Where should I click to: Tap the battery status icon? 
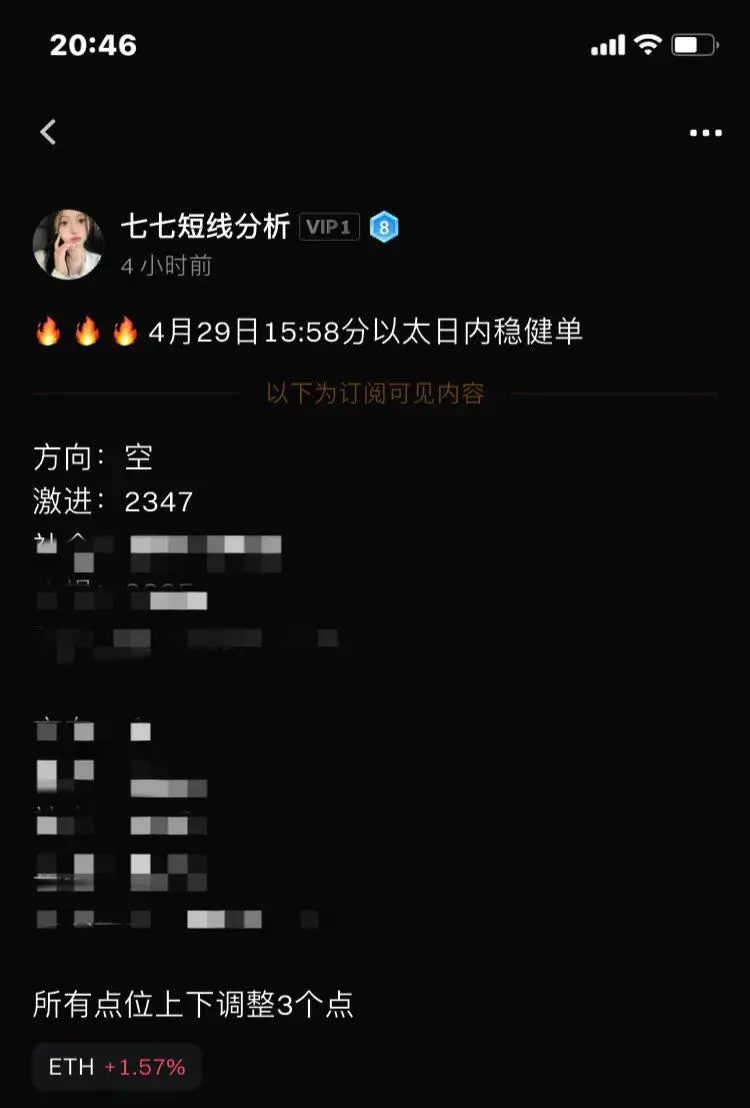(695, 45)
